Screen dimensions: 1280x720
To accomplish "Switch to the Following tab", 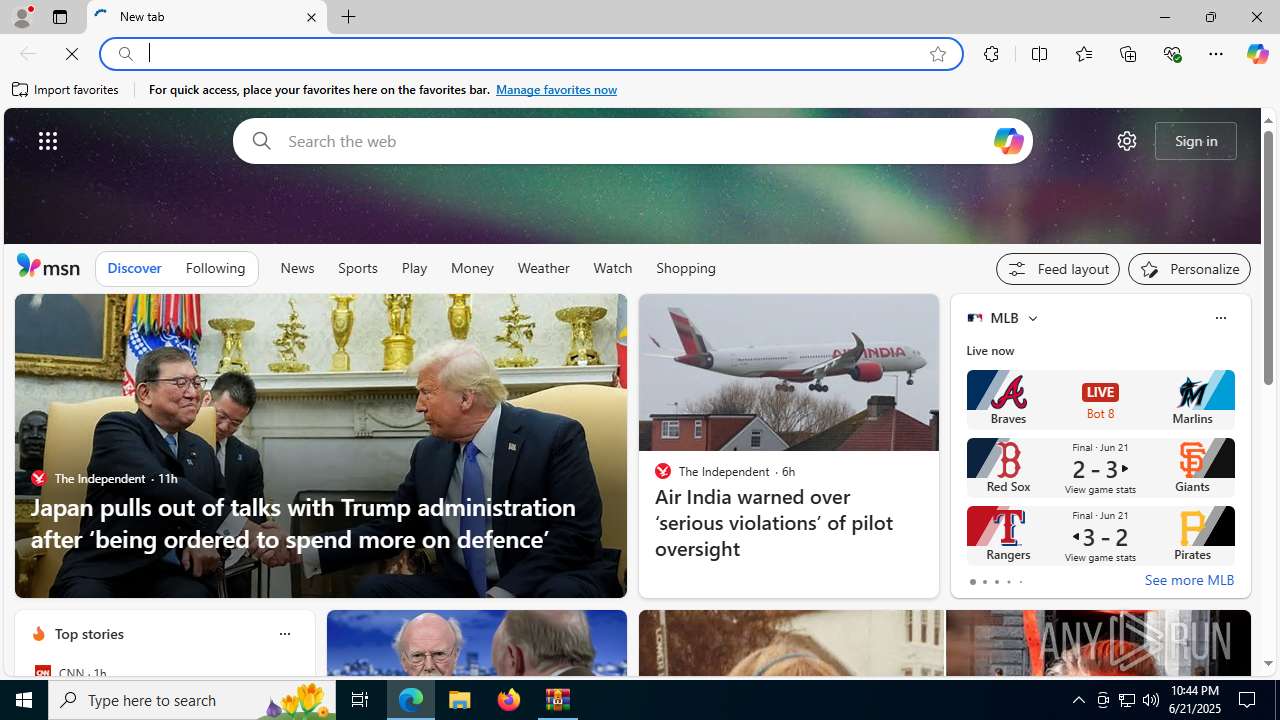I will (215, 268).
